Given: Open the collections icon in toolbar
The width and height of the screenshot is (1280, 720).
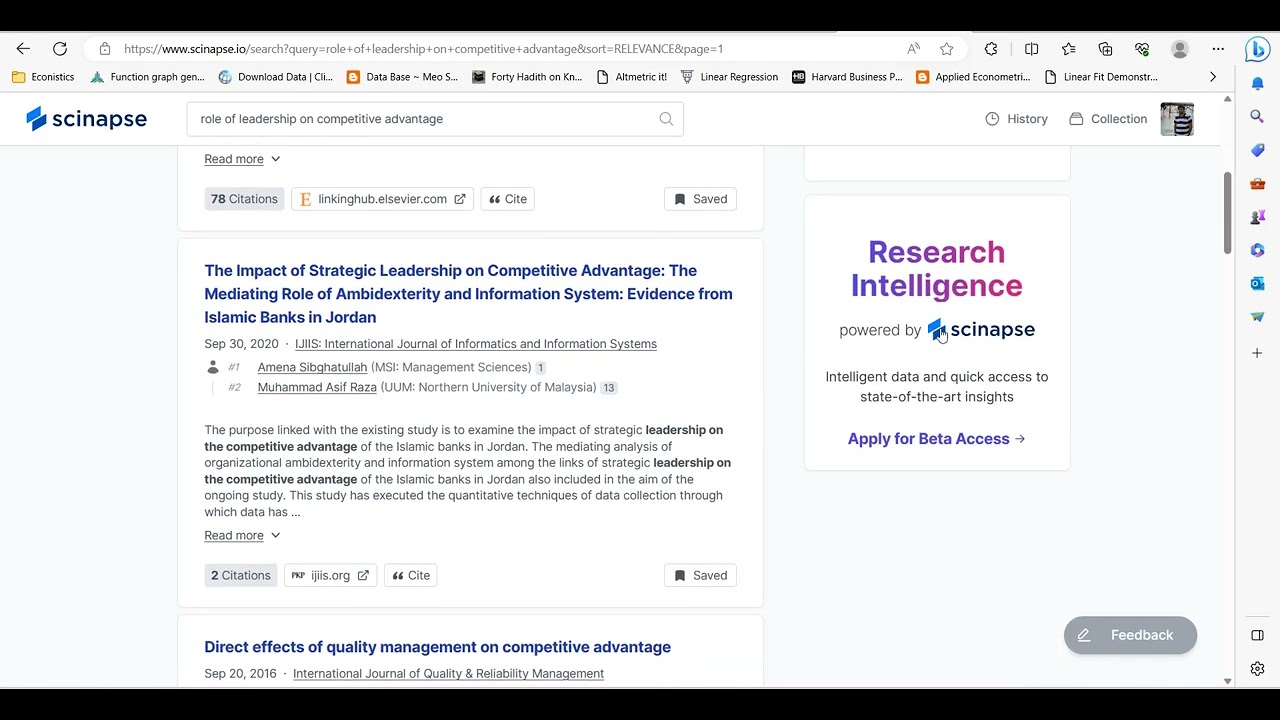Looking at the screenshot, I should (x=1105, y=48).
